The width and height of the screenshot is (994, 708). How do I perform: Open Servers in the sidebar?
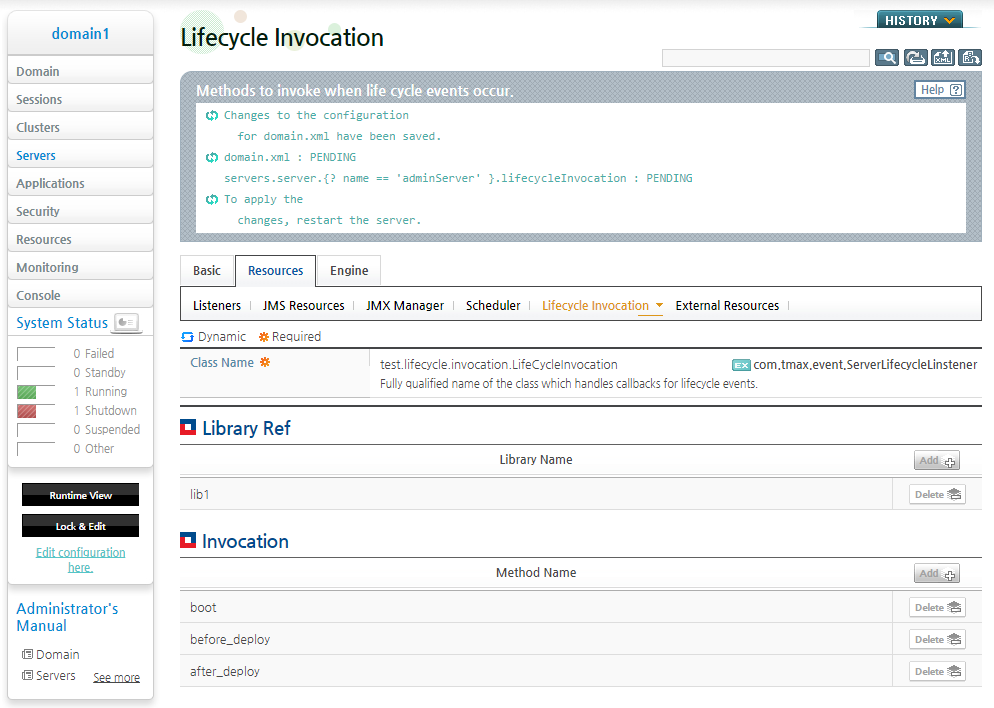pyautogui.click(x=81, y=155)
